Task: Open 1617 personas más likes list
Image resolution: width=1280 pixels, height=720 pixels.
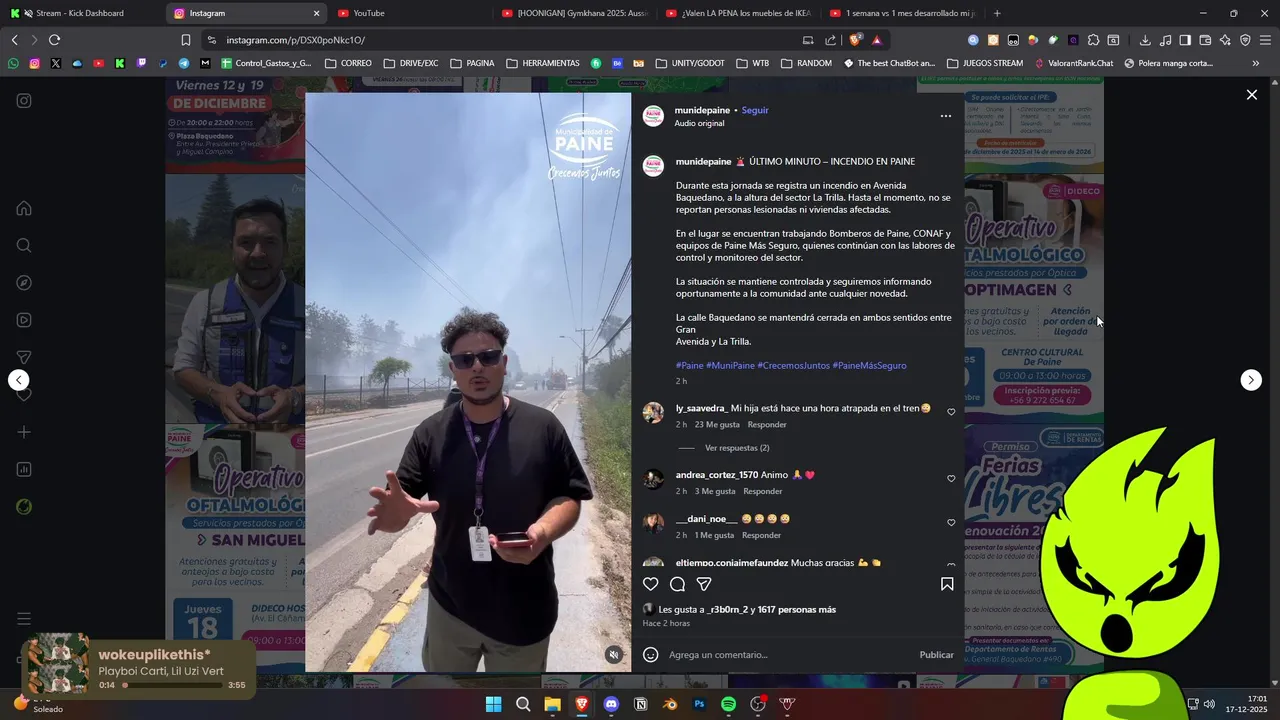Action: tap(797, 609)
